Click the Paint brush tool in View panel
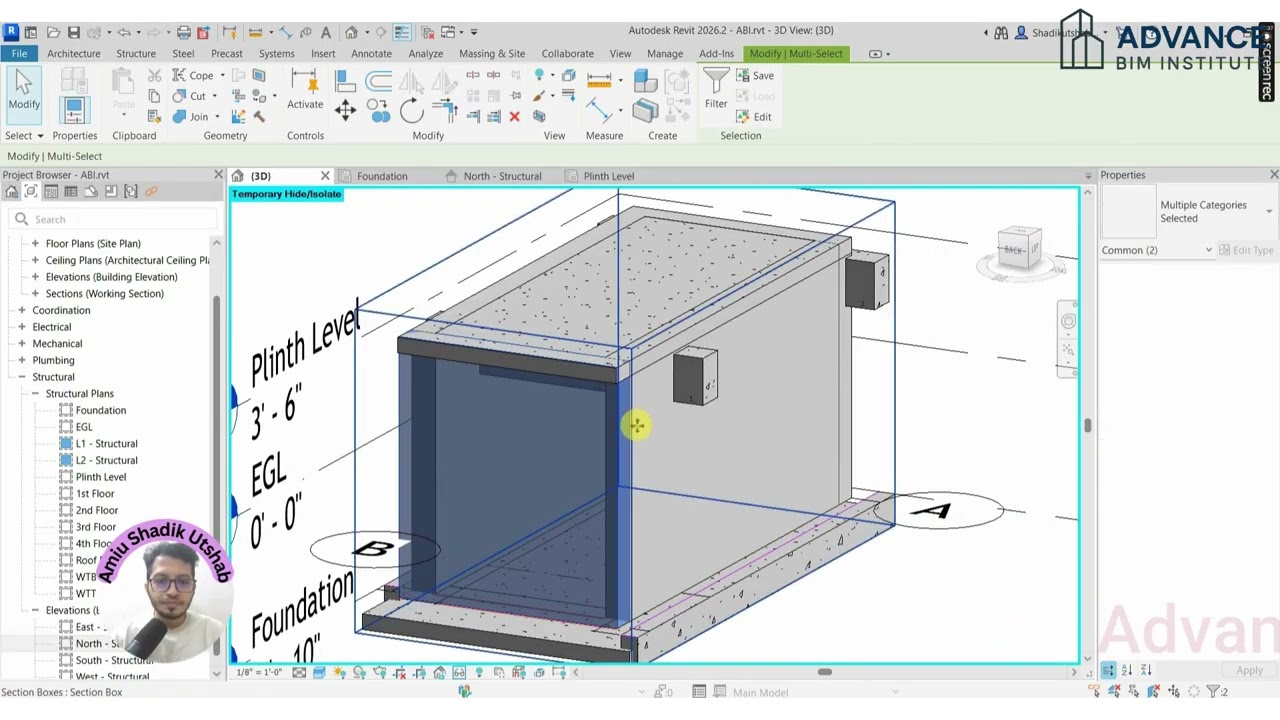1280x720 pixels. 539,96
